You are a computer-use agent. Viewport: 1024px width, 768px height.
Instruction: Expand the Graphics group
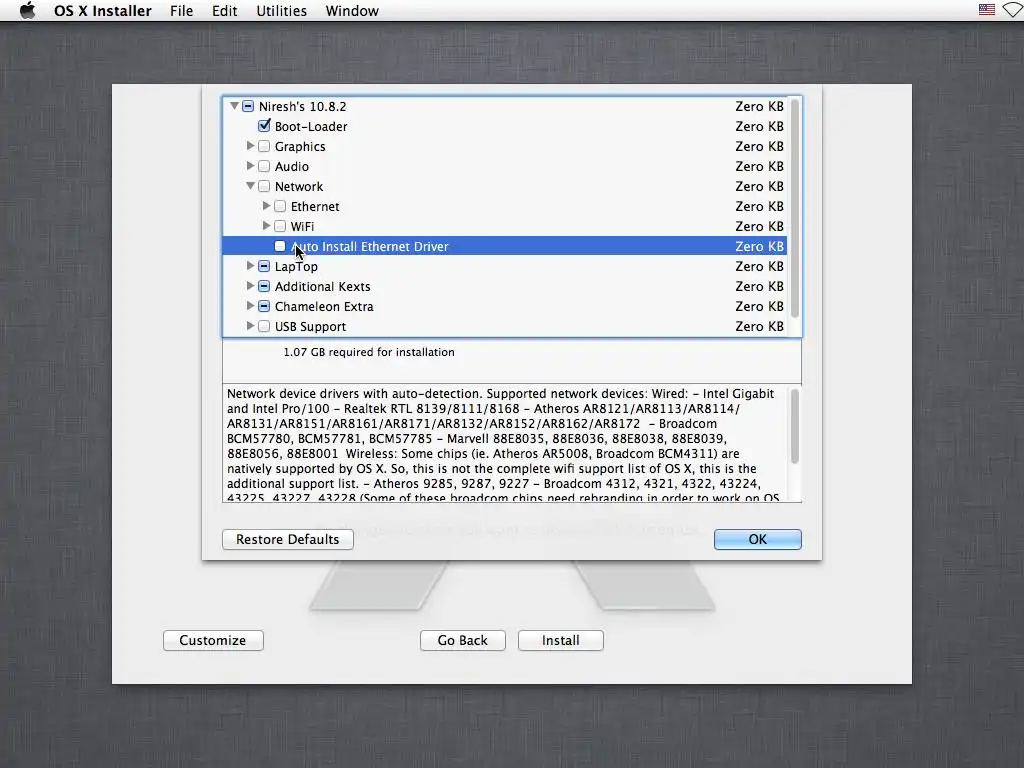click(250, 146)
